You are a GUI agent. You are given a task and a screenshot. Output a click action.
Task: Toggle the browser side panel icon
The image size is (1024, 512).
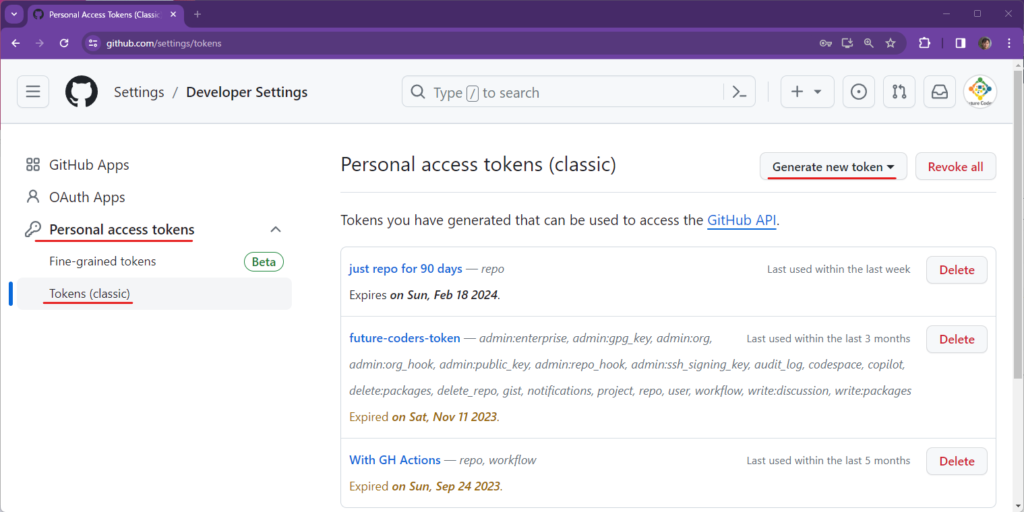coord(961,43)
